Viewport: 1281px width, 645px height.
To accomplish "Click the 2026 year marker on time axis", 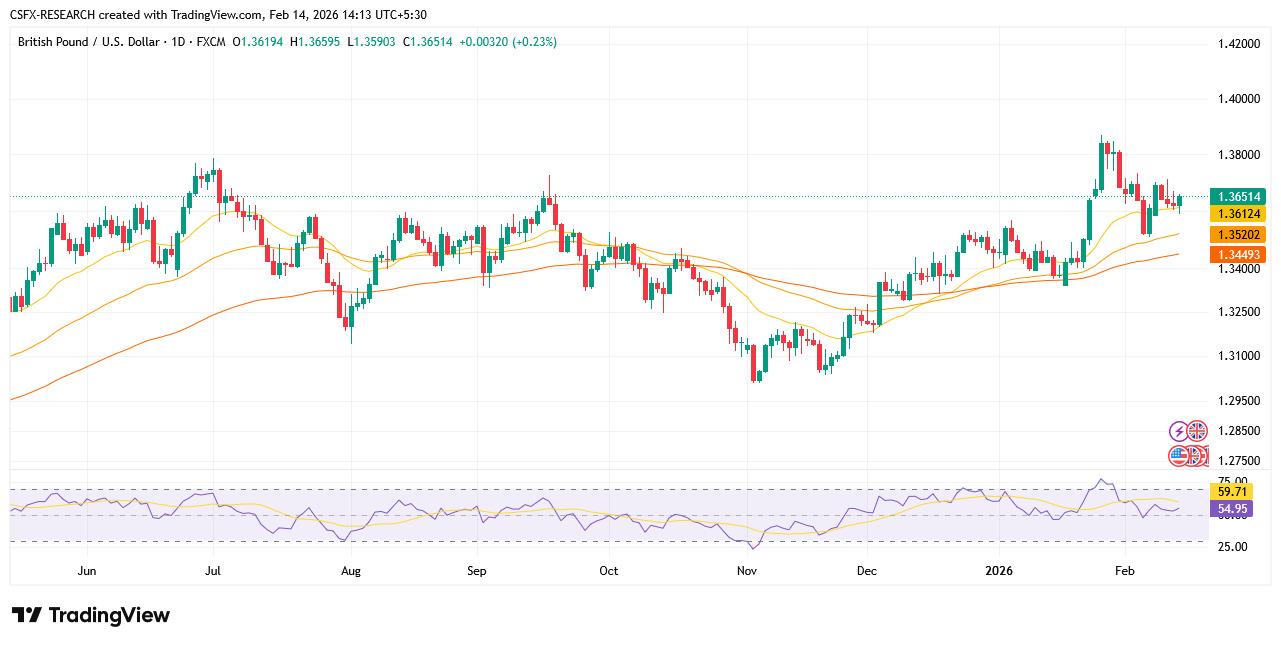I will 999,571.
